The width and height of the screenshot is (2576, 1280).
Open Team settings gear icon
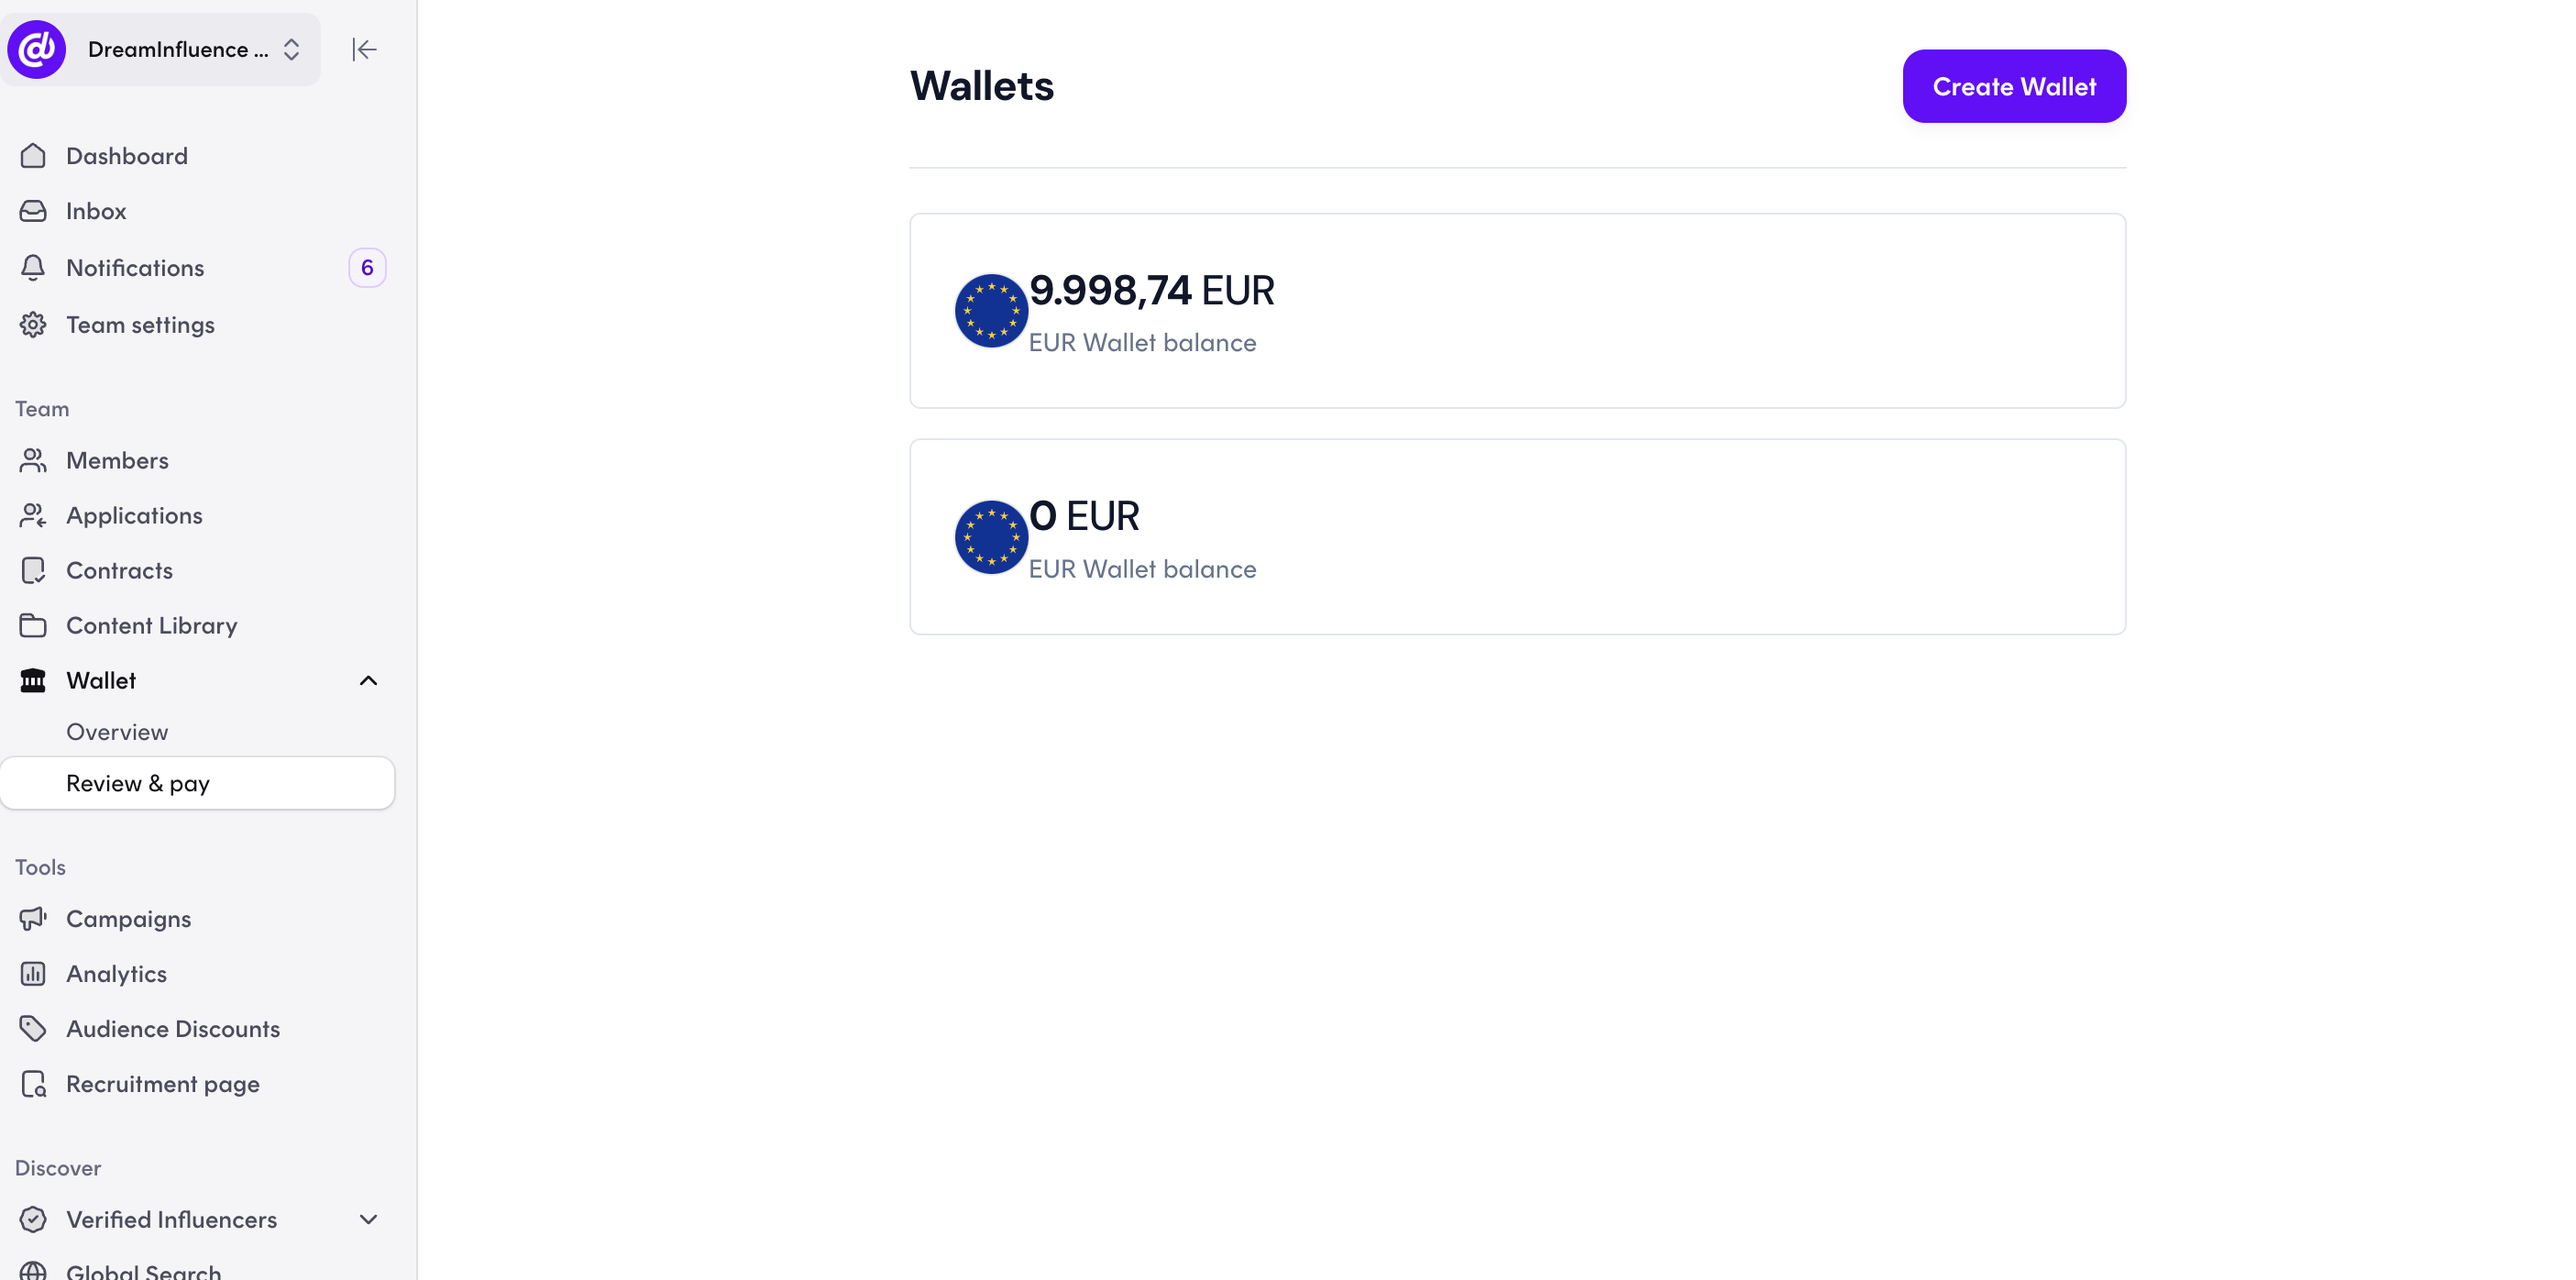(x=33, y=325)
